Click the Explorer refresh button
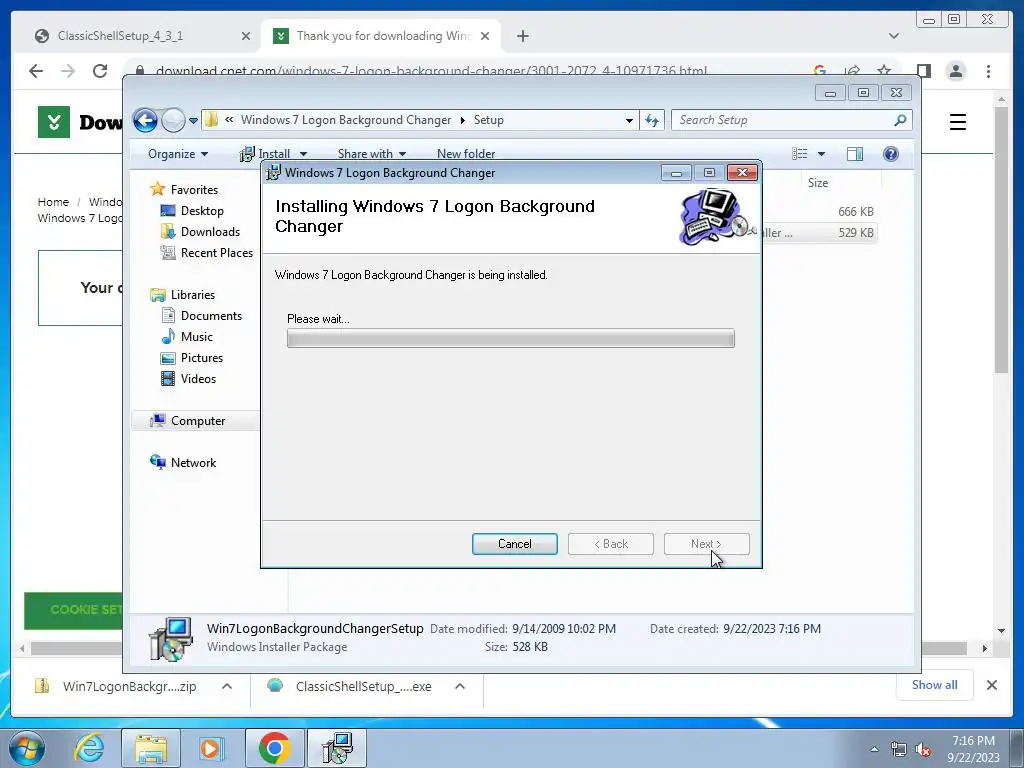 point(652,120)
